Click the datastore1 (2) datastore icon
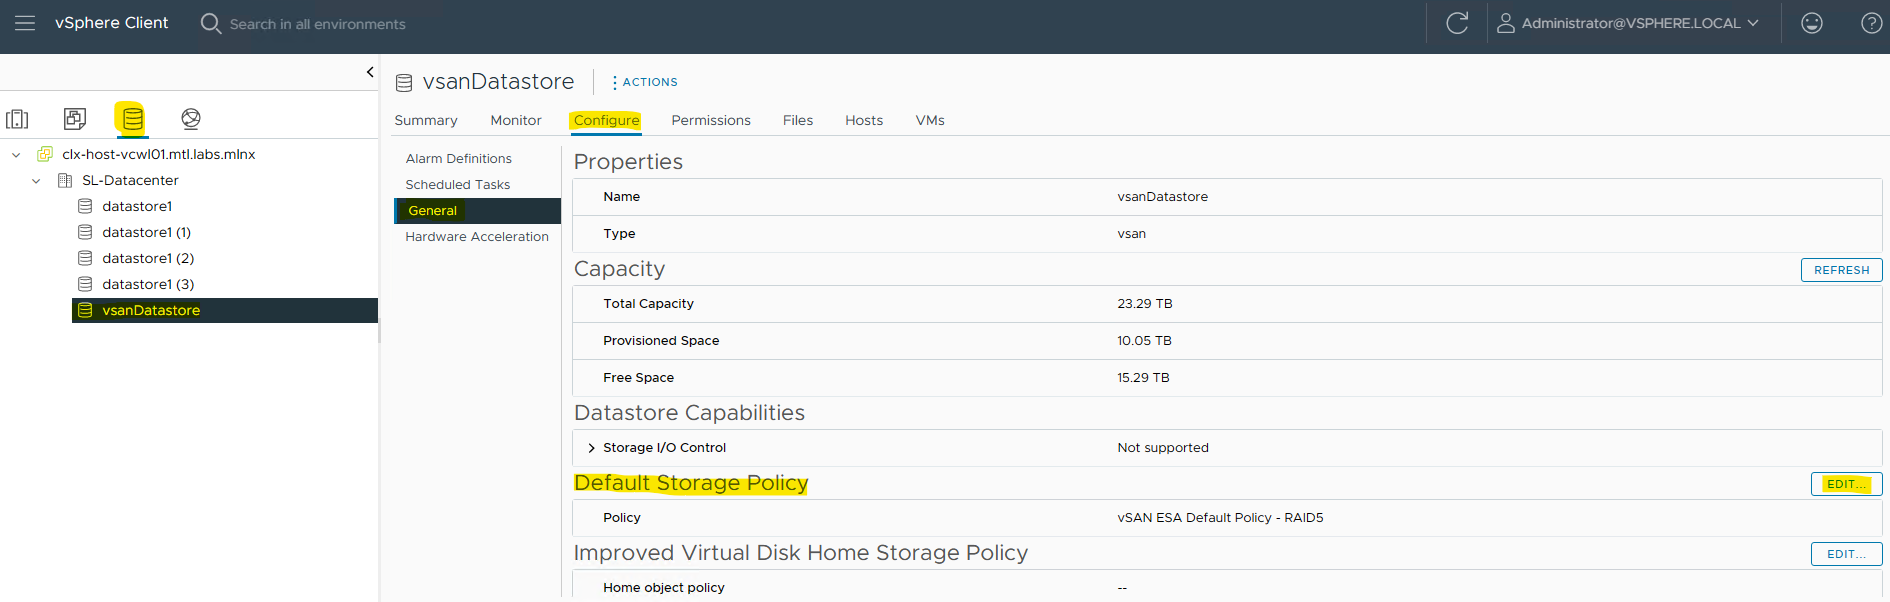1890x602 pixels. click(x=85, y=258)
